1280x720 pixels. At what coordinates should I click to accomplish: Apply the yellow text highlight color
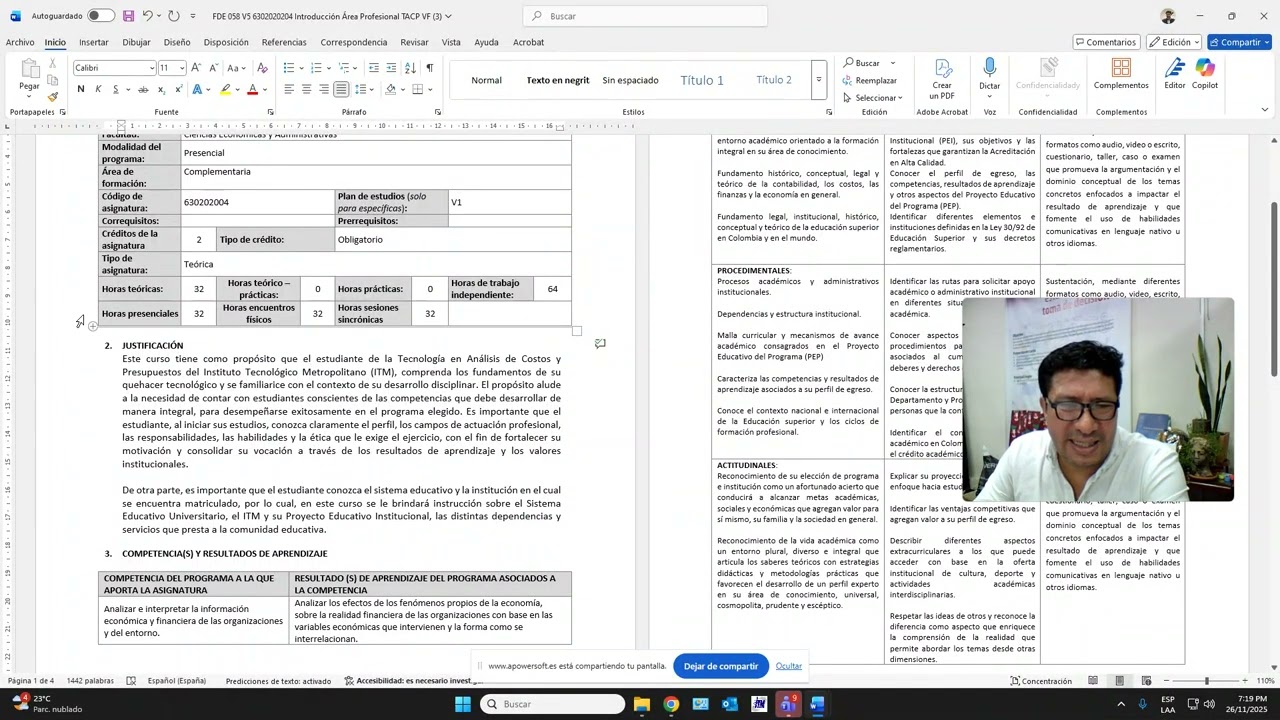(x=226, y=89)
